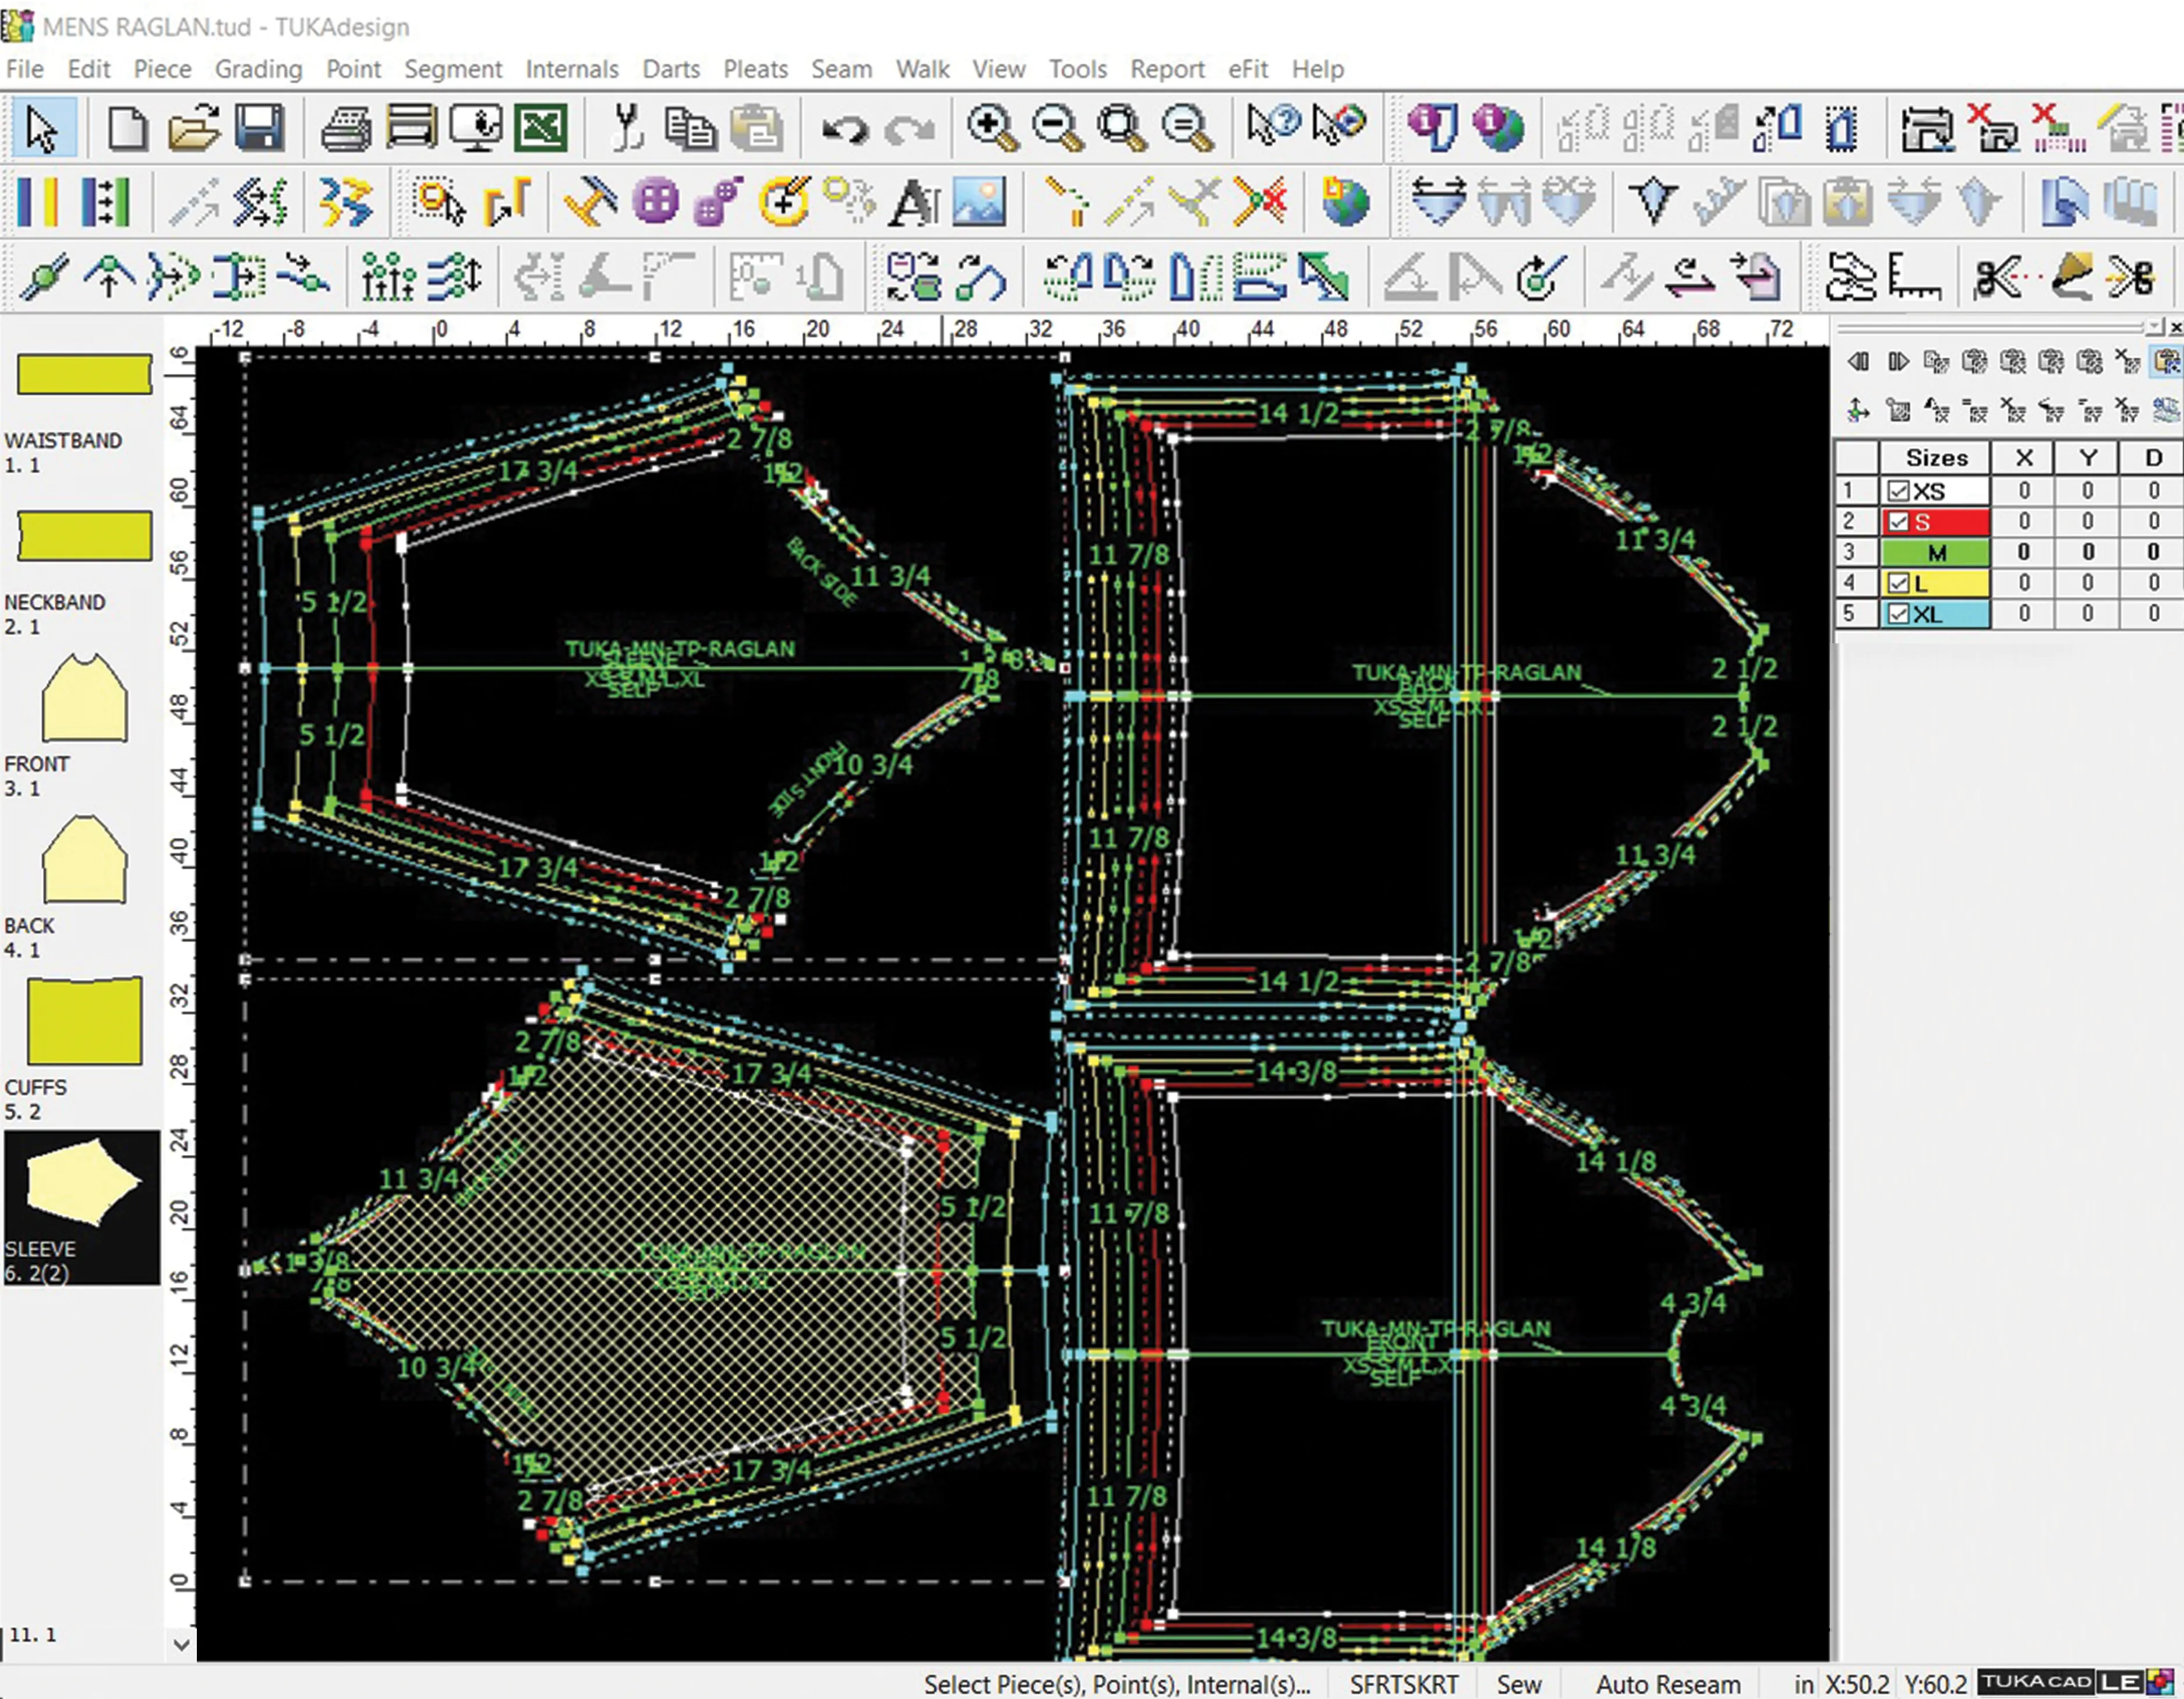Click the Sew status bar button
The width and height of the screenshot is (2184, 1699).
pos(1518,1684)
